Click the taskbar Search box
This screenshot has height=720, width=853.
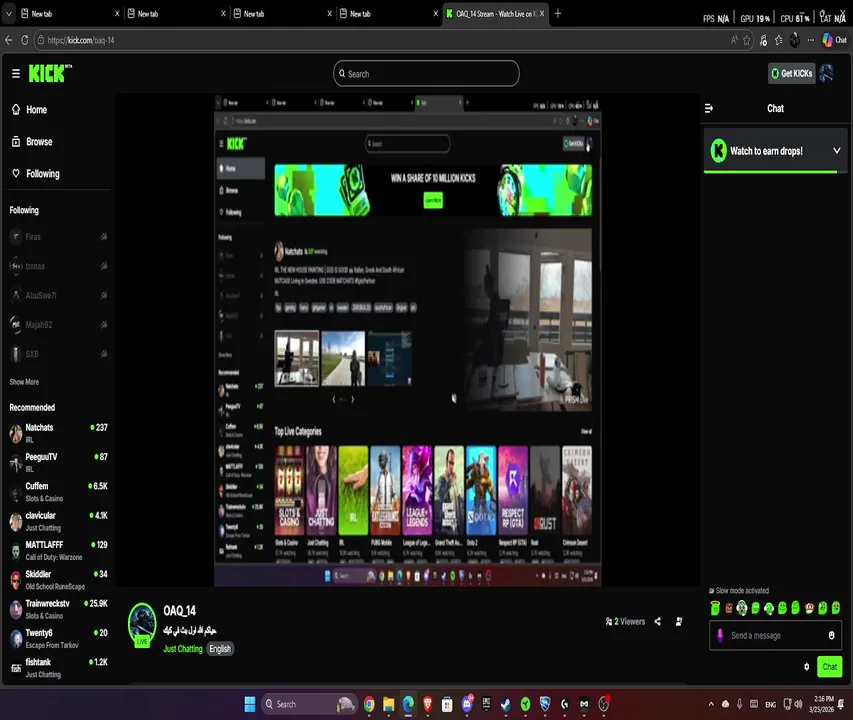click(308, 704)
